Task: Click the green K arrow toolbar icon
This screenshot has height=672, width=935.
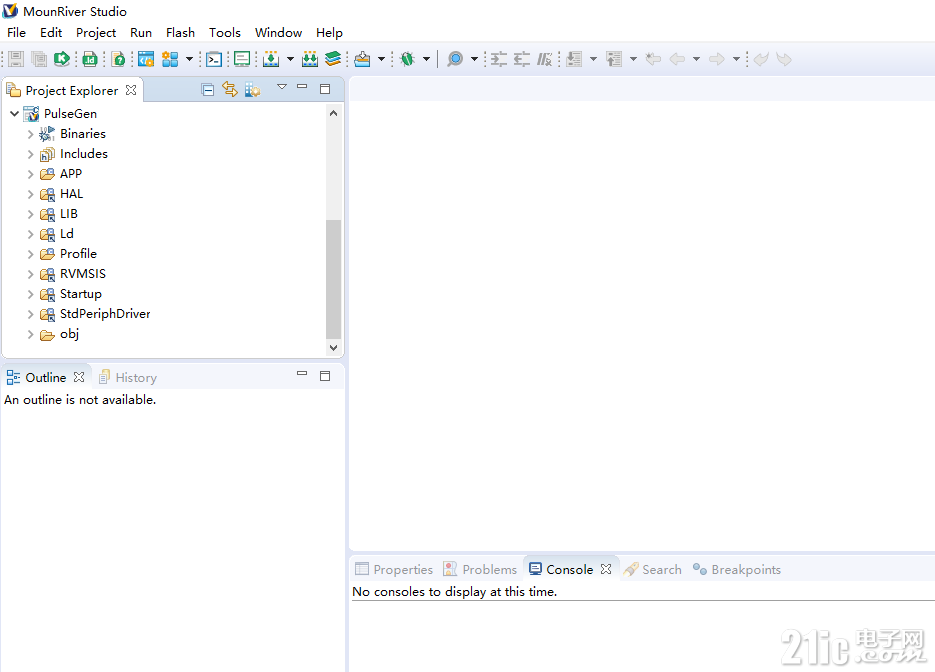Action: click(61, 59)
